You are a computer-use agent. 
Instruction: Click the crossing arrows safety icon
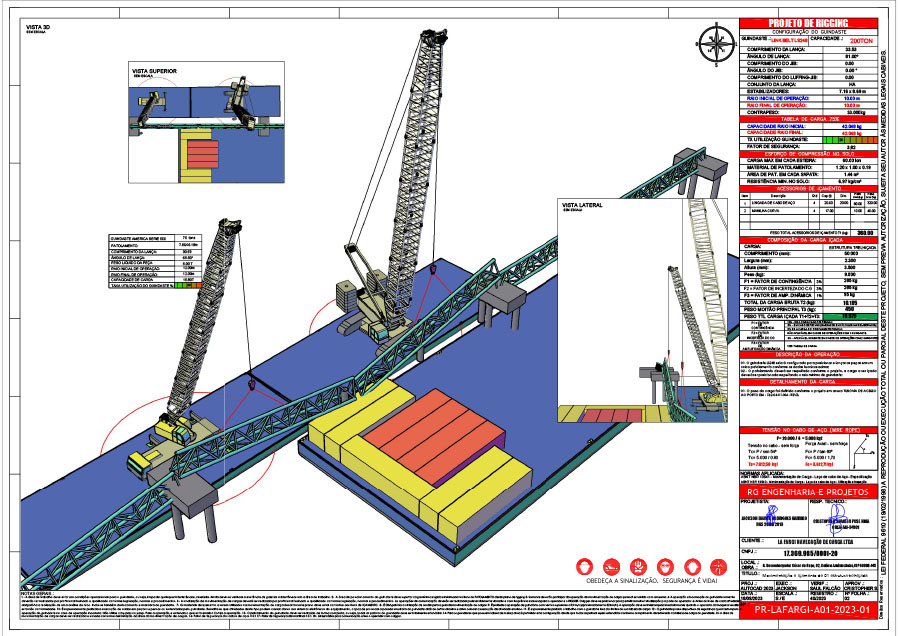point(718,567)
